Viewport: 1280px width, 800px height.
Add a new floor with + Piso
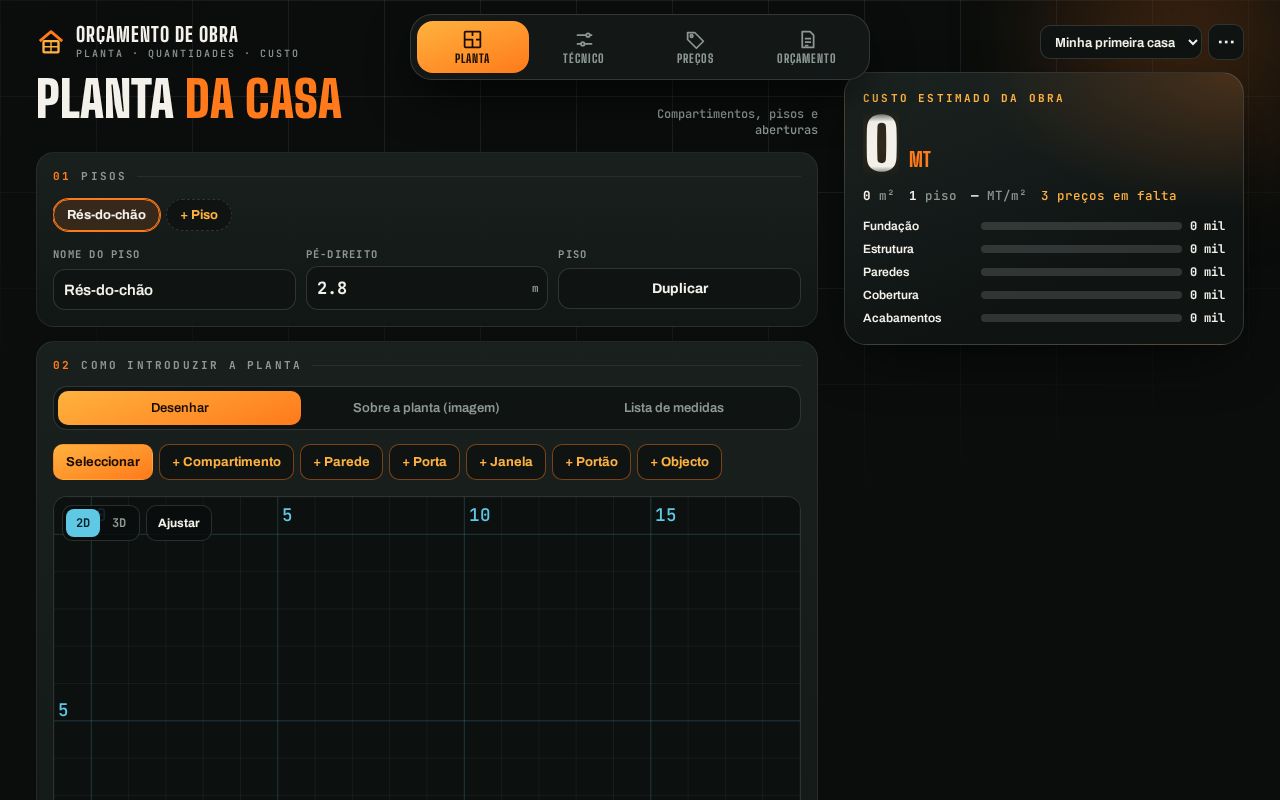199,215
